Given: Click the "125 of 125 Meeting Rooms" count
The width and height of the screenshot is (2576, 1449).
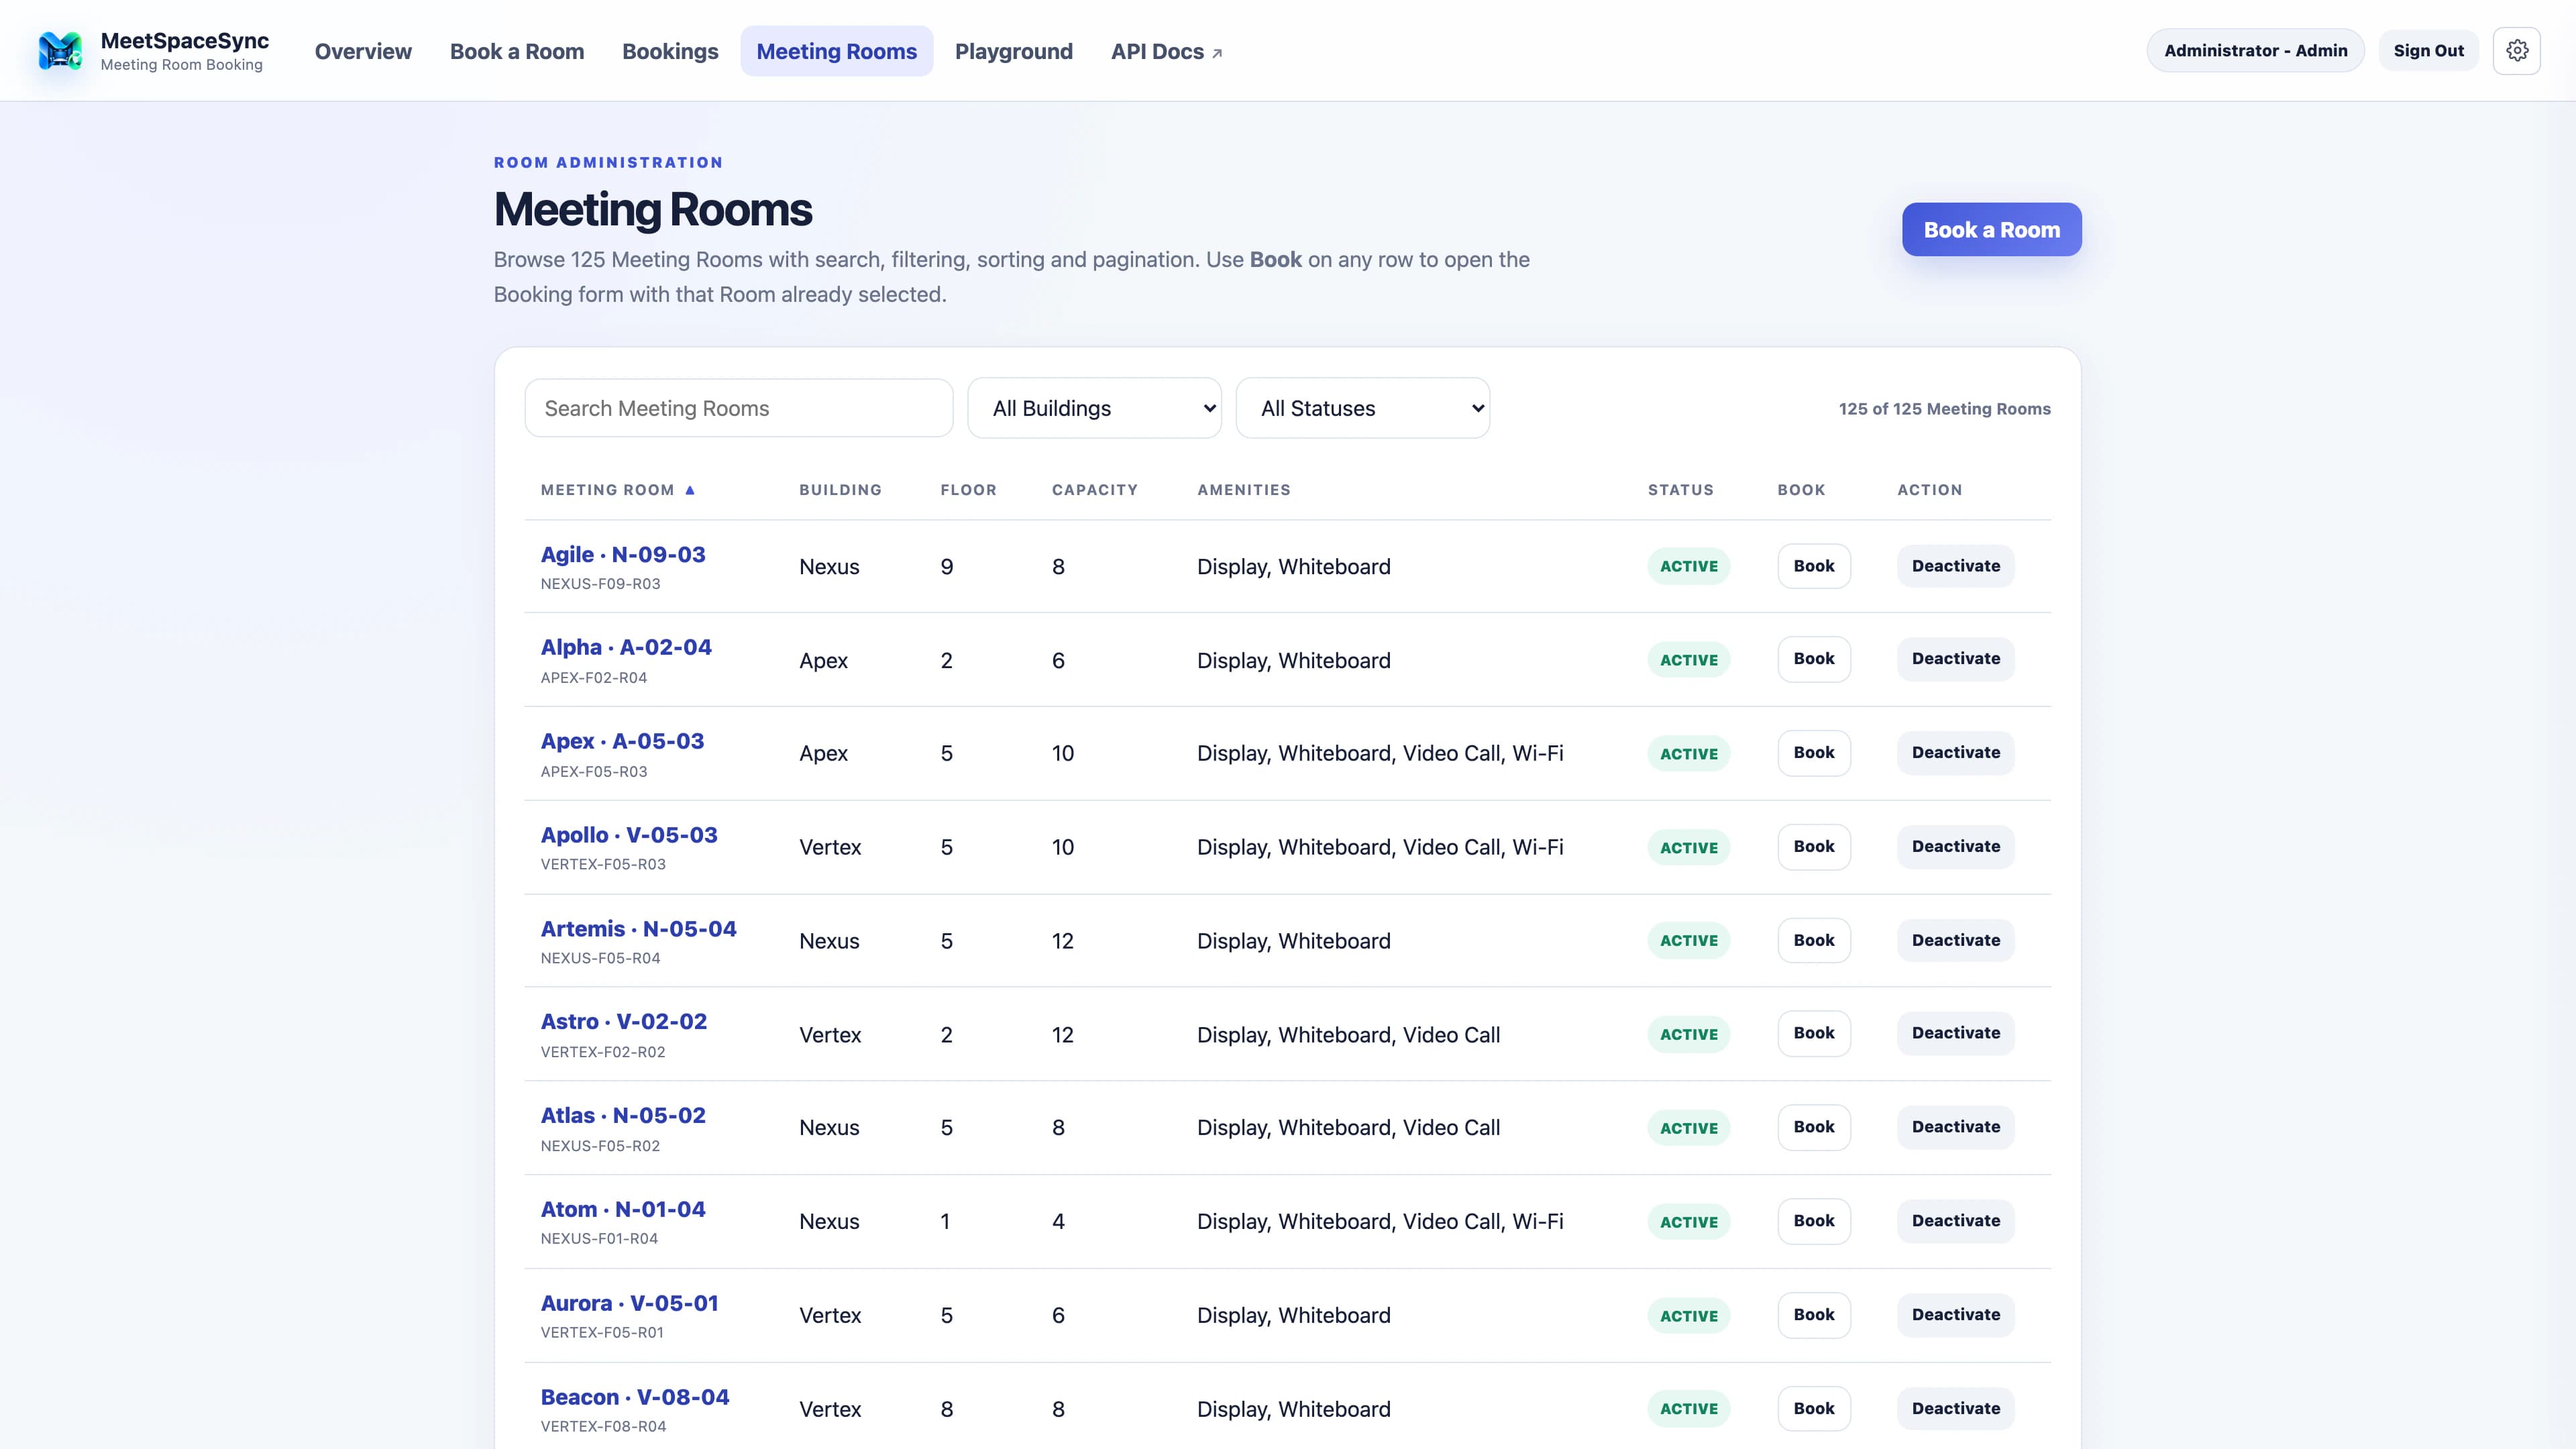Looking at the screenshot, I should [1944, 409].
